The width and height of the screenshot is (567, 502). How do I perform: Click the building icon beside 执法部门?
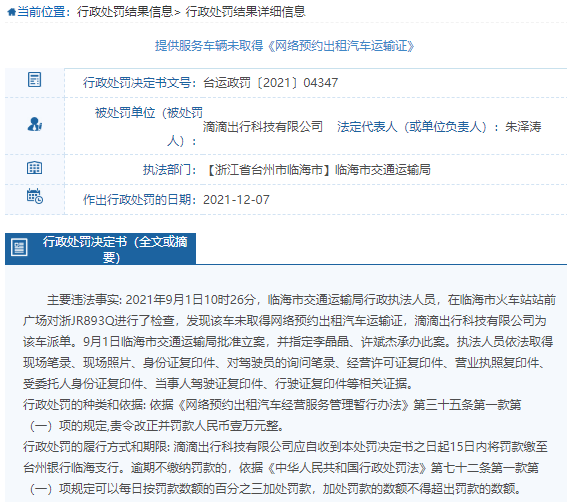tap(35, 168)
